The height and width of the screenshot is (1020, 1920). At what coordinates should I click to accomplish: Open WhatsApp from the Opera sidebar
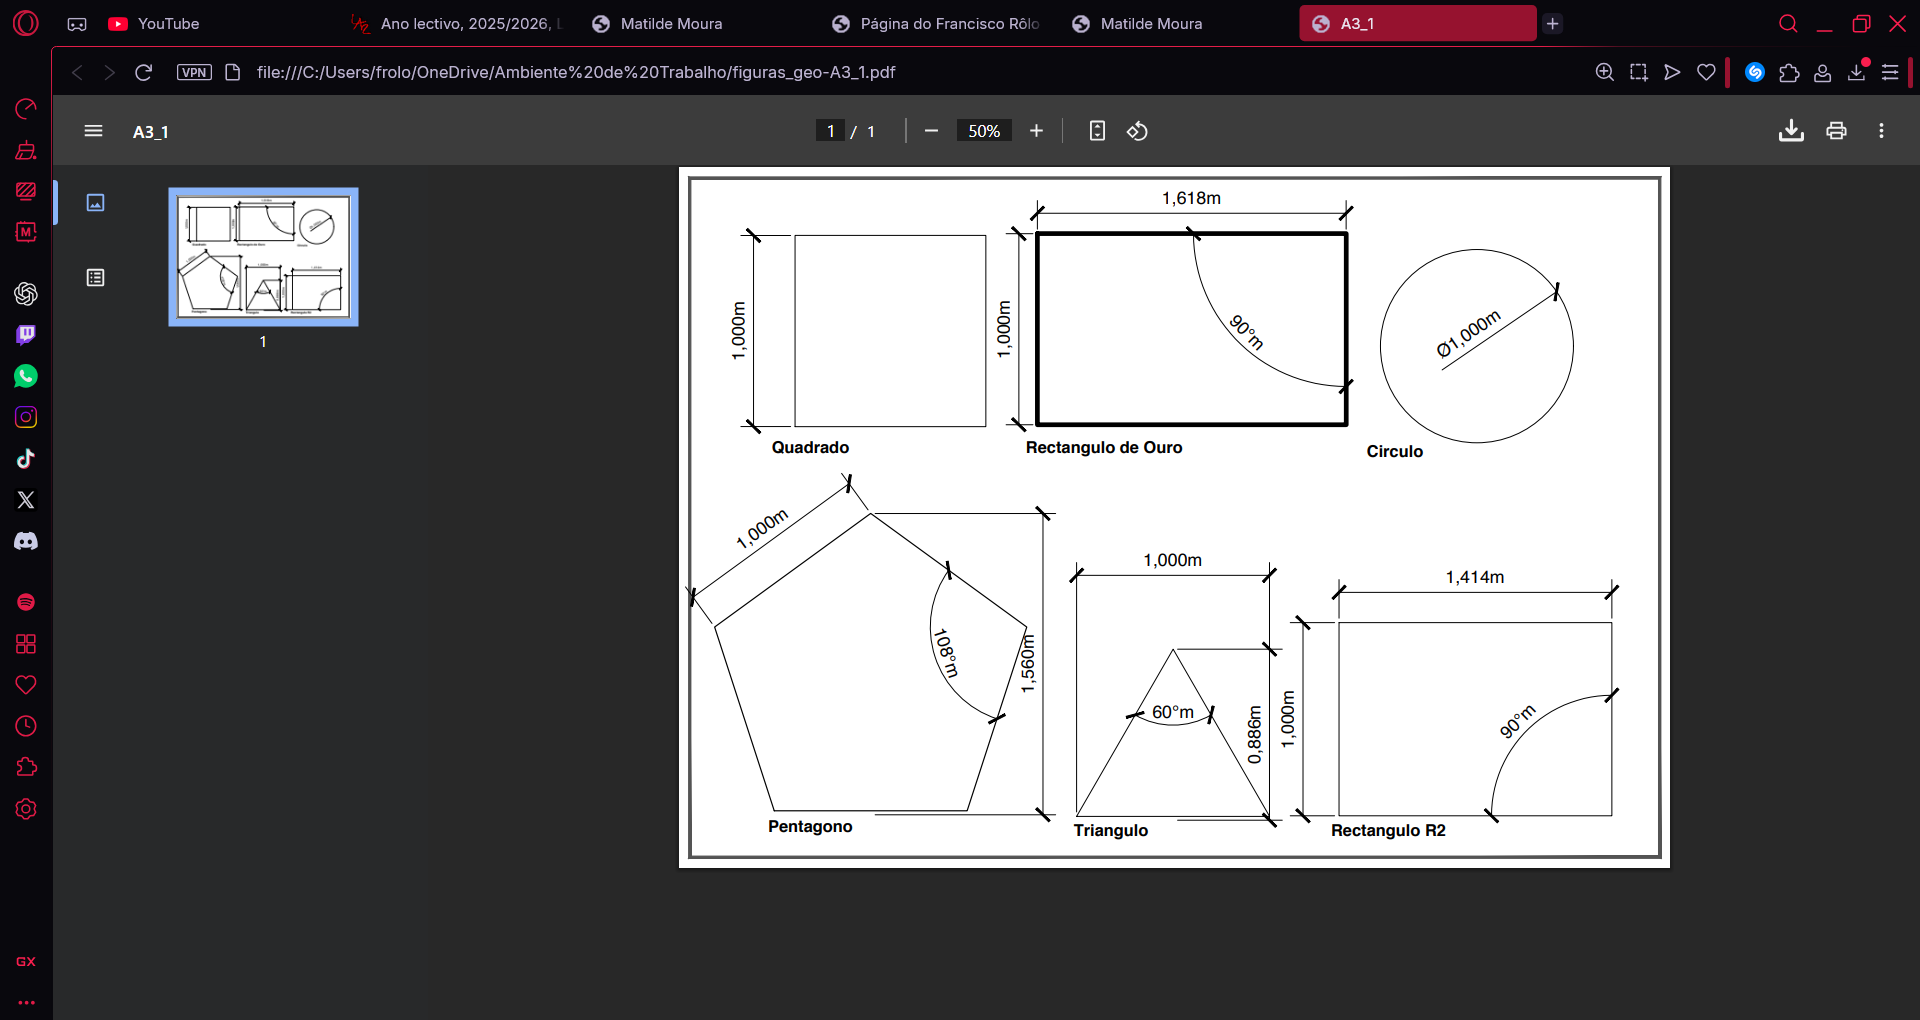pos(26,376)
